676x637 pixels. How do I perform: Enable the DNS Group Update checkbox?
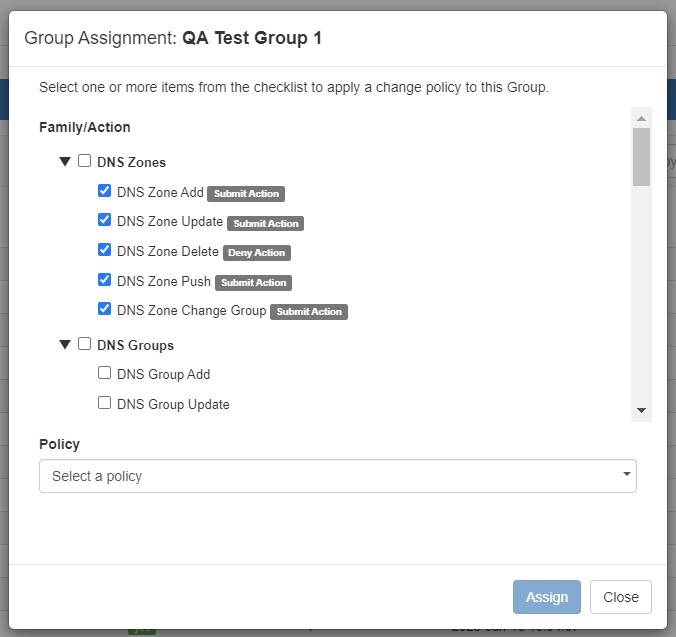coord(104,403)
